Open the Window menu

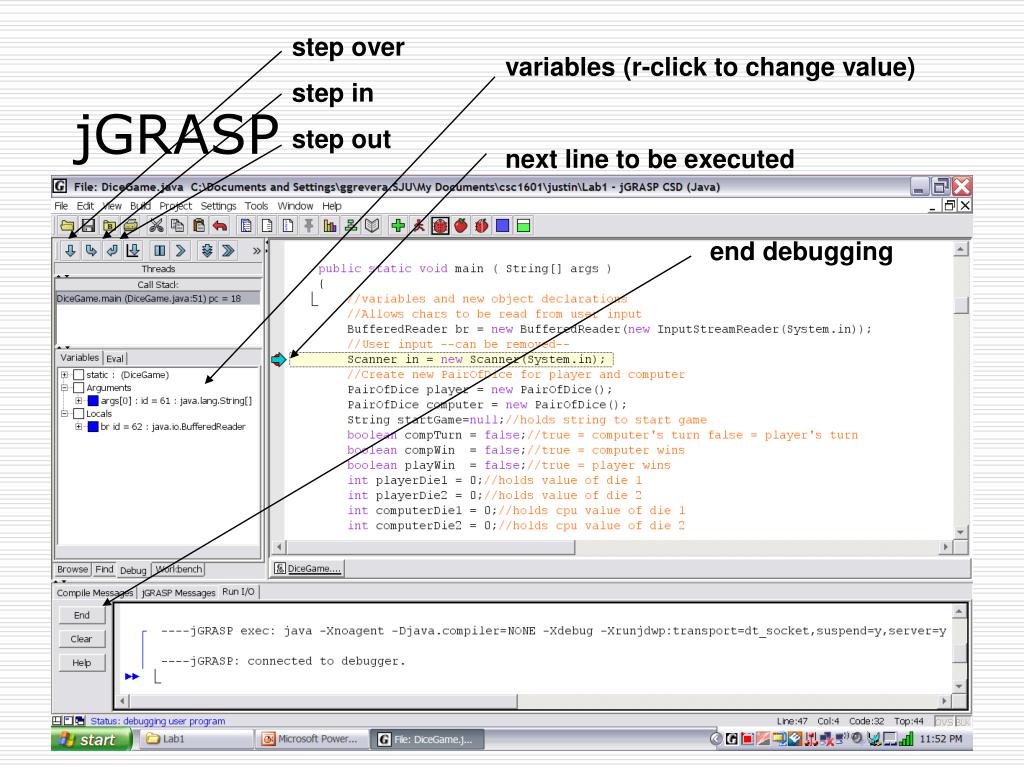point(295,206)
